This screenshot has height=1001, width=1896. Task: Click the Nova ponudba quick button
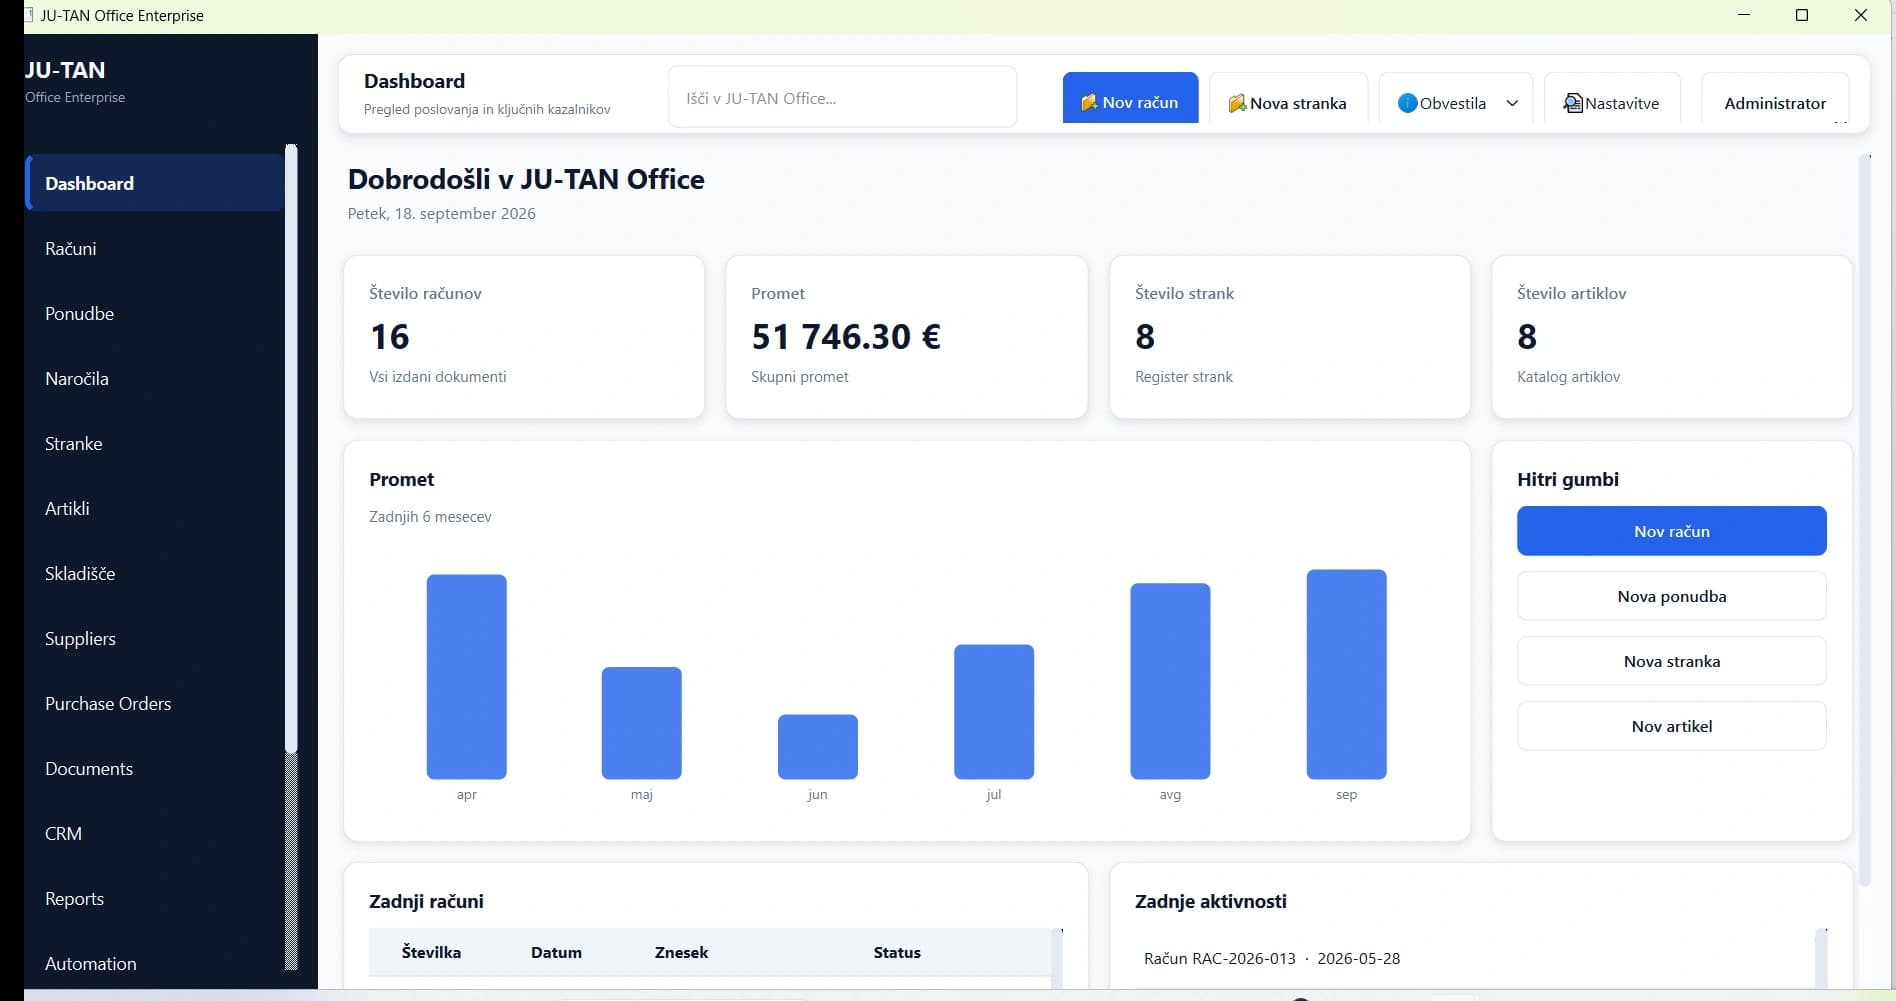pyautogui.click(x=1671, y=596)
